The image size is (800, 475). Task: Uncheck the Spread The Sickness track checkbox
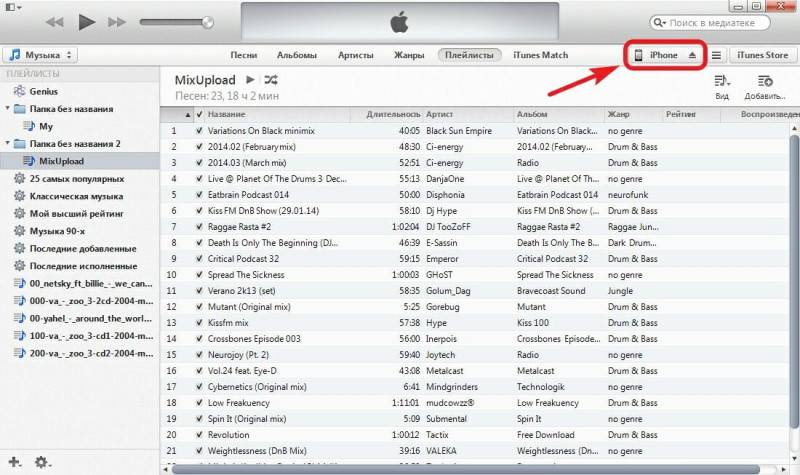(x=199, y=275)
